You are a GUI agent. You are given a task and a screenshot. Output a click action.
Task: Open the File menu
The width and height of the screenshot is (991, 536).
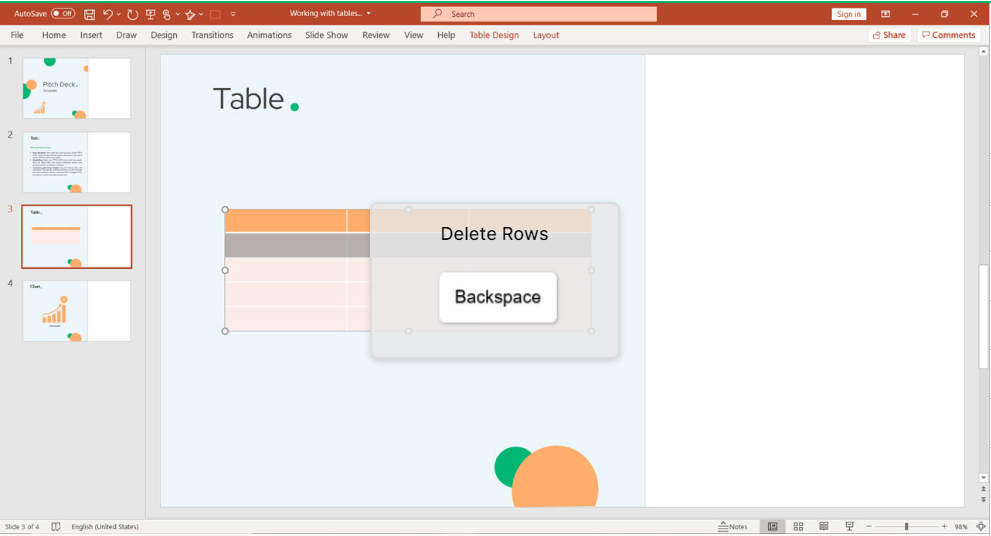click(x=17, y=35)
